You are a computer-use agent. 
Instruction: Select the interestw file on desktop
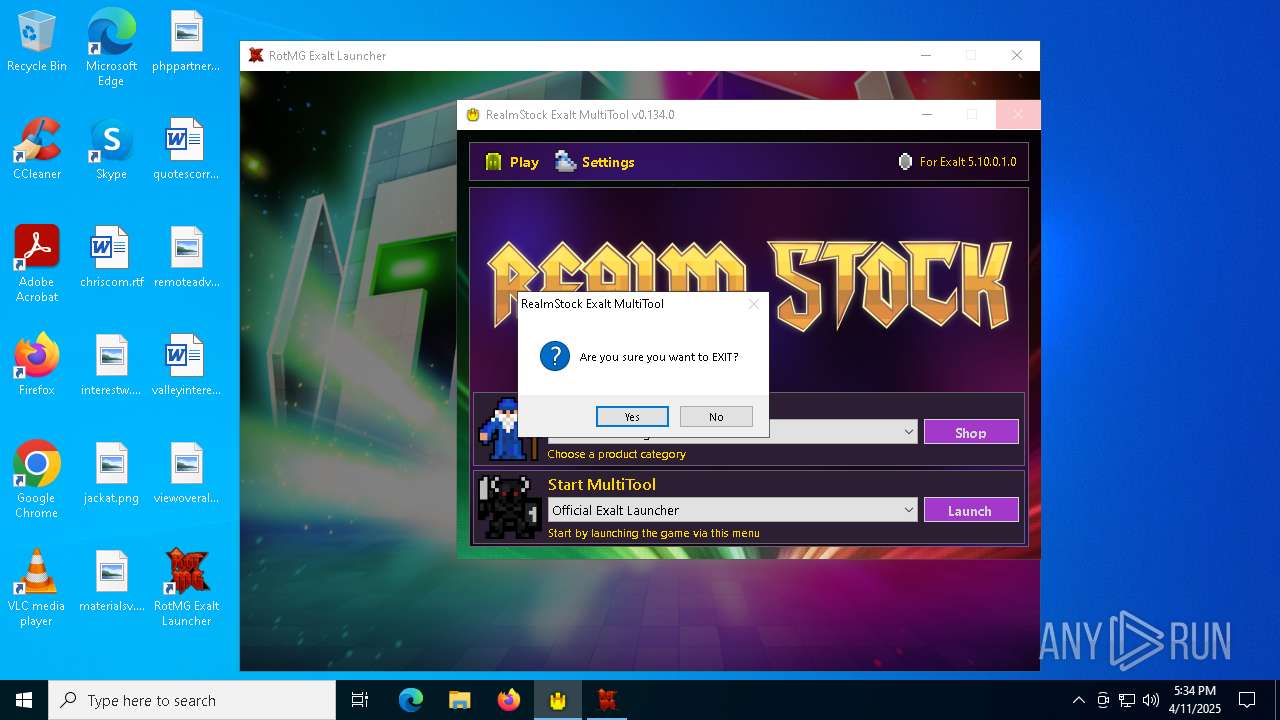(x=111, y=366)
